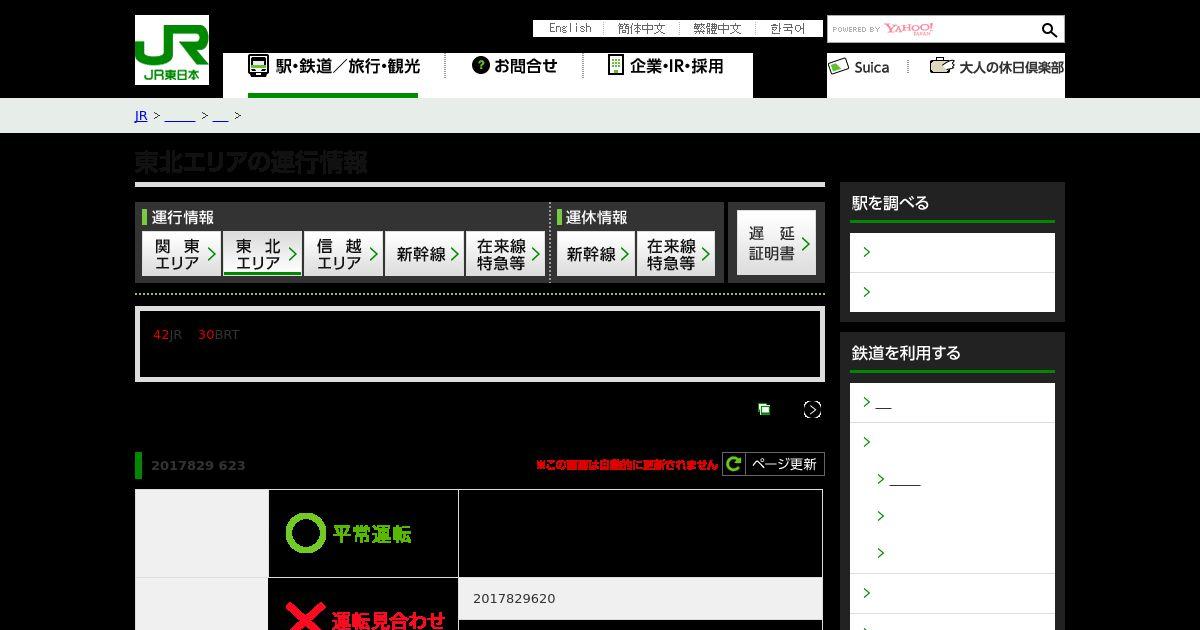The height and width of the screenshot is (630, 1200).
Task: Open the お問合せ menu
Action: click(x=515, y=66)
